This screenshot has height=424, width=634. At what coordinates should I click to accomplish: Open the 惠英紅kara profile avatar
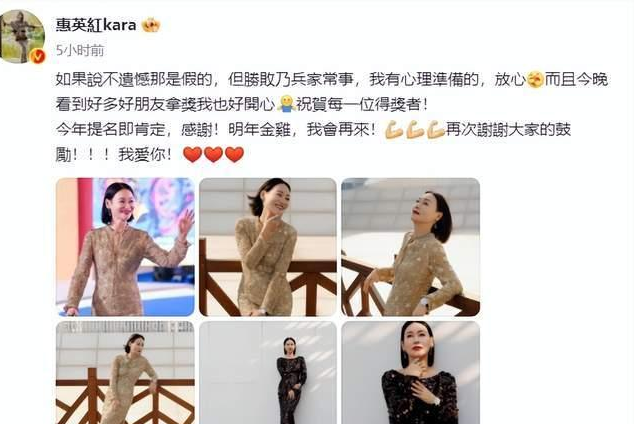[22, 36]
